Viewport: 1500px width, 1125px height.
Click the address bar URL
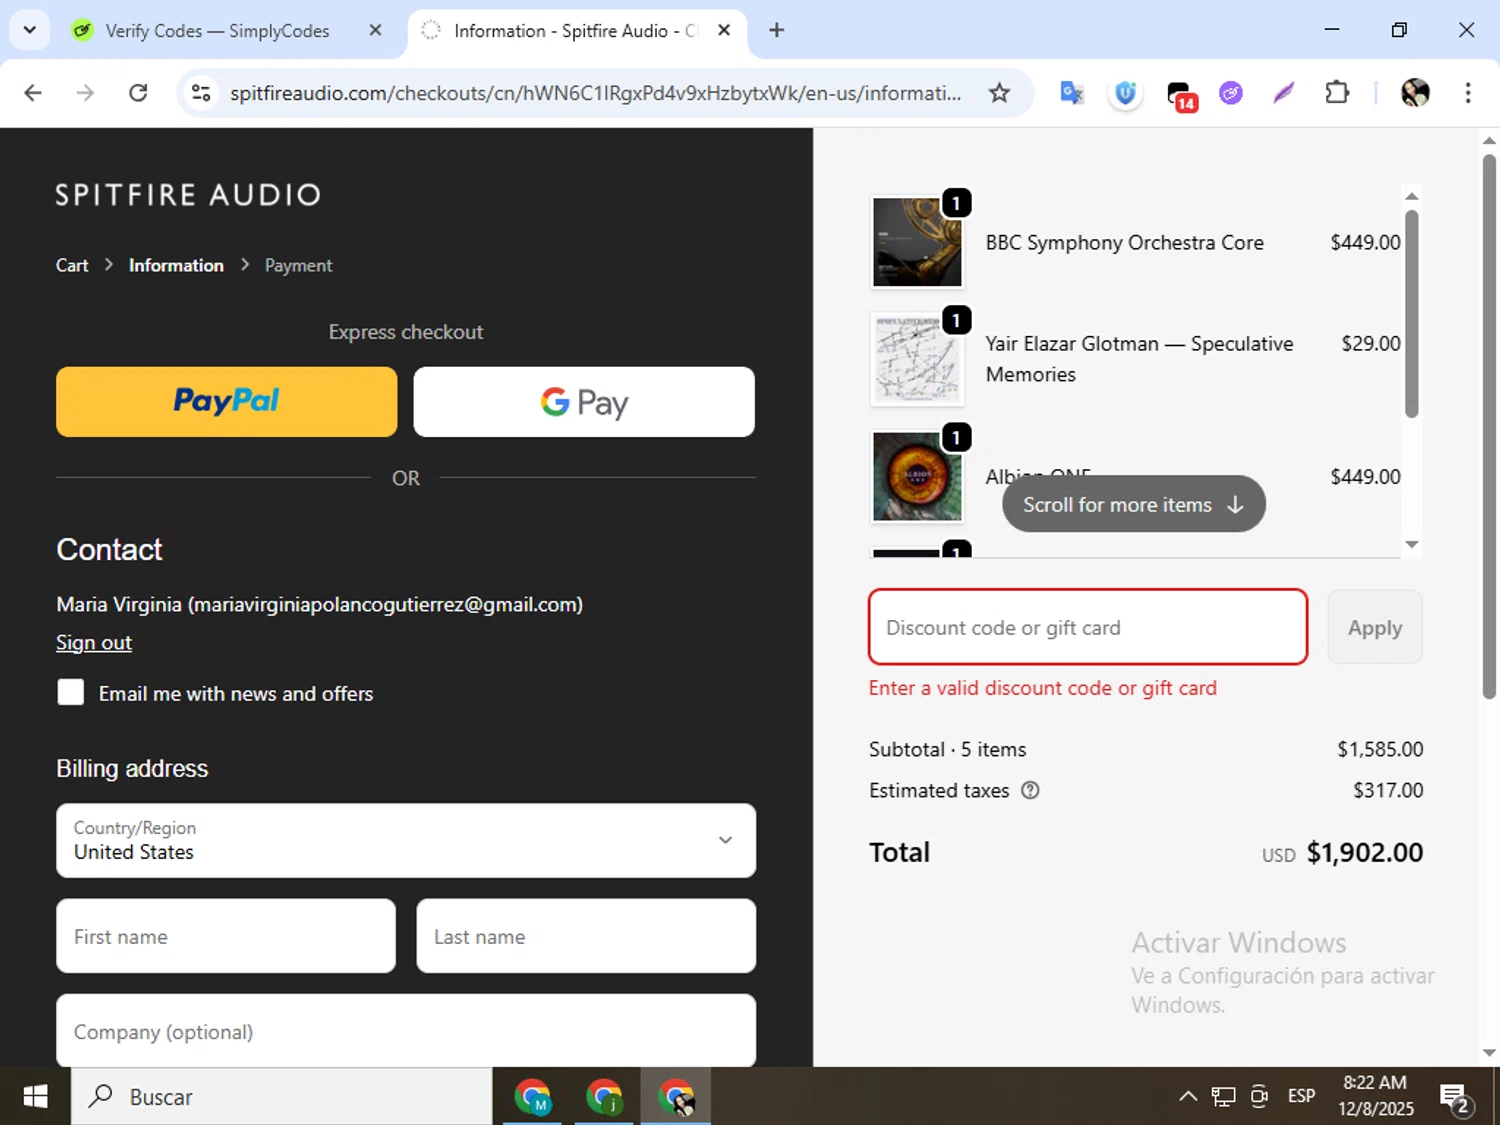pos(595,93)
